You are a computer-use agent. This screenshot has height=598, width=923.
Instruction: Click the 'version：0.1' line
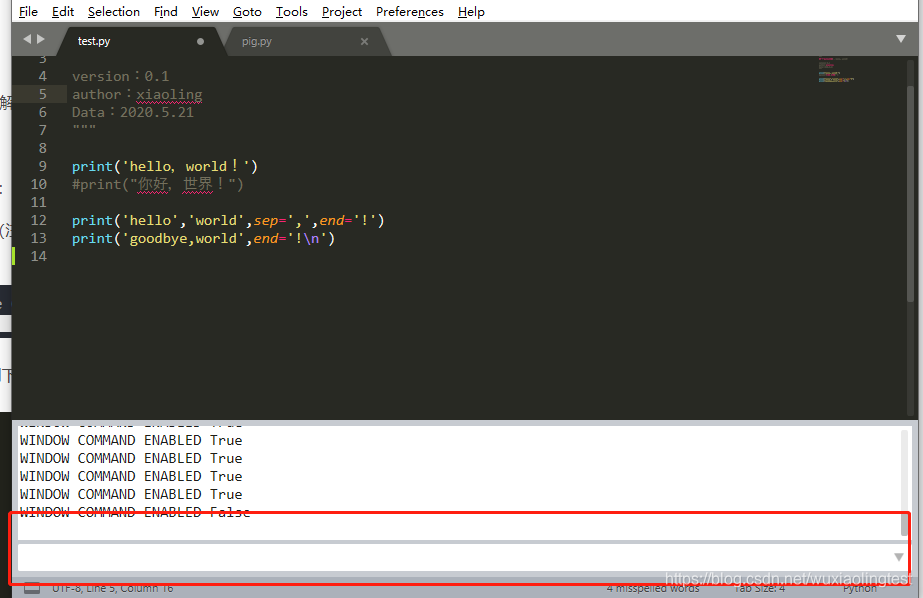click(121, 77)
